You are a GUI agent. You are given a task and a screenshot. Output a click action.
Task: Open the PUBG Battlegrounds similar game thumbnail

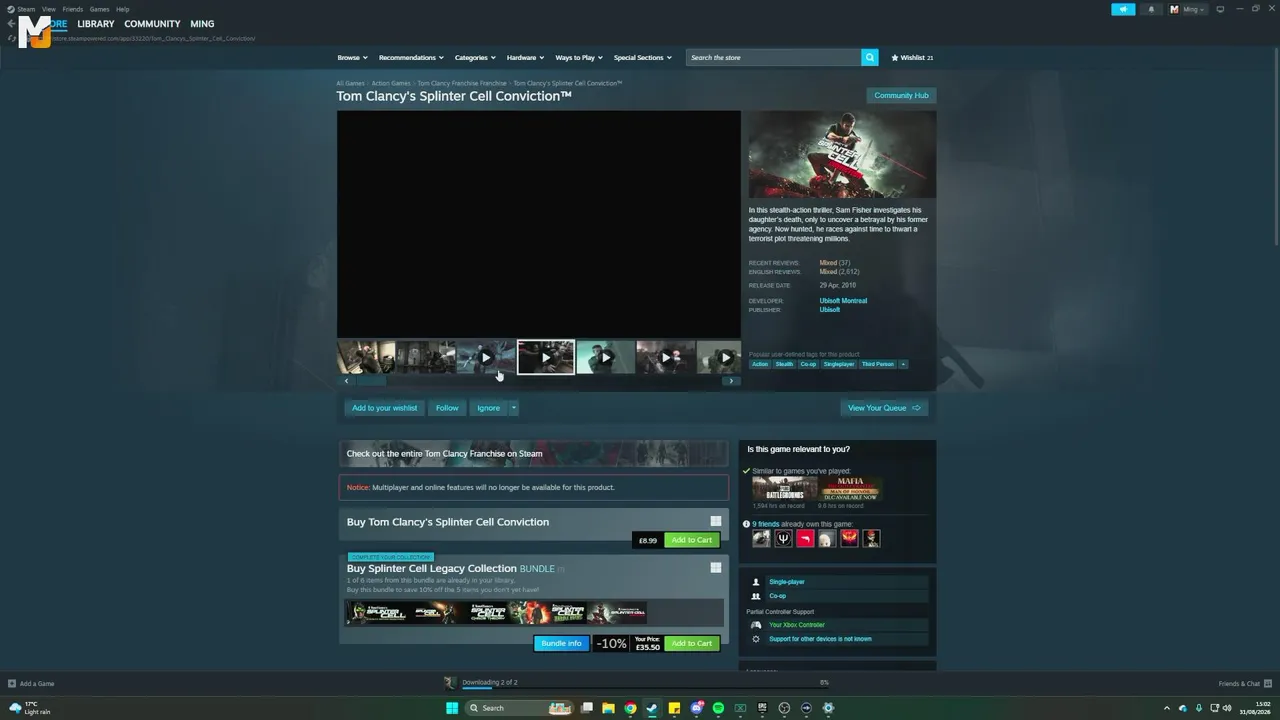point(784,489)
